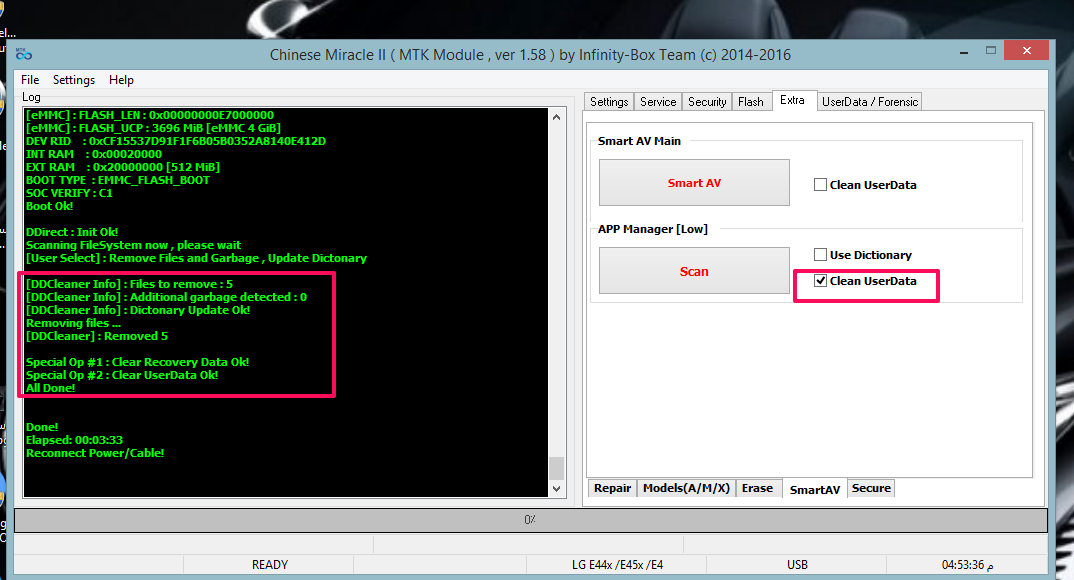Screen dimensions: 1074x580
Task: Click log line "BOOT TYPE : EMMC_FLASH_BOOT"
Action: point(118,180)
